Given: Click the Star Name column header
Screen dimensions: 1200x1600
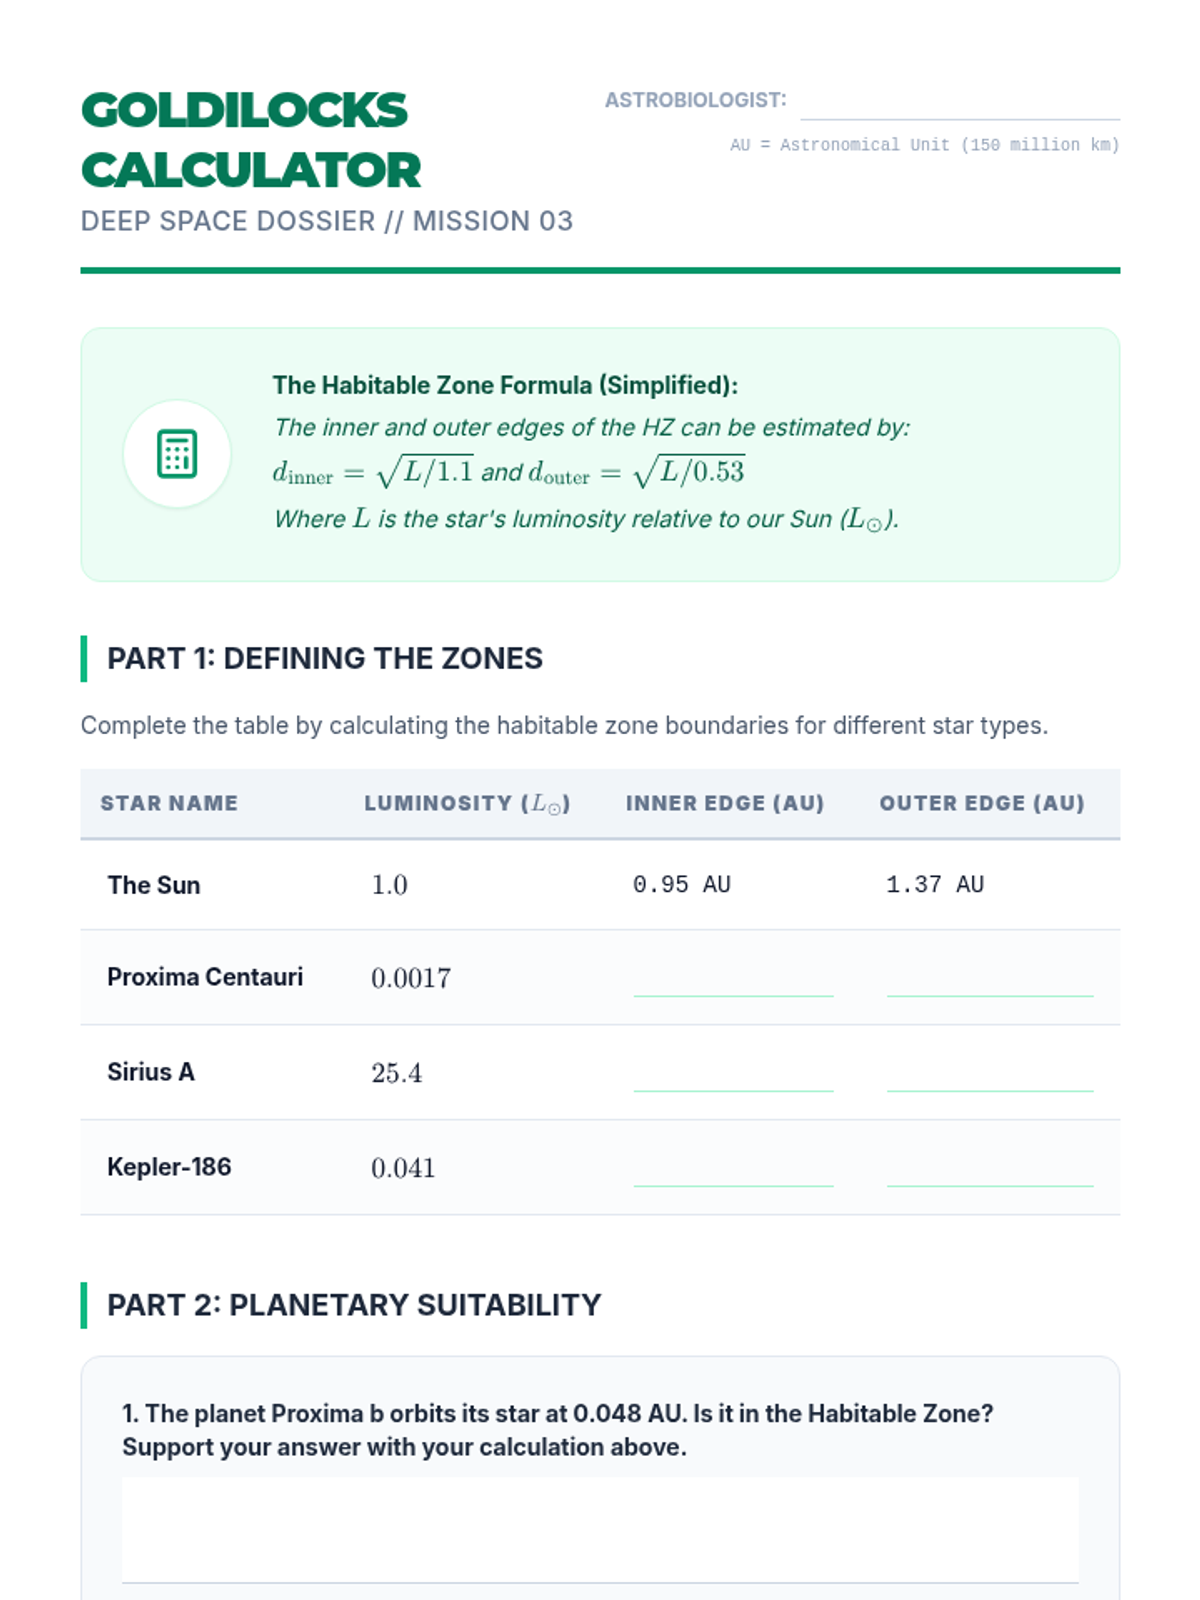Looking at the screenshot, I should pos(169,803).
